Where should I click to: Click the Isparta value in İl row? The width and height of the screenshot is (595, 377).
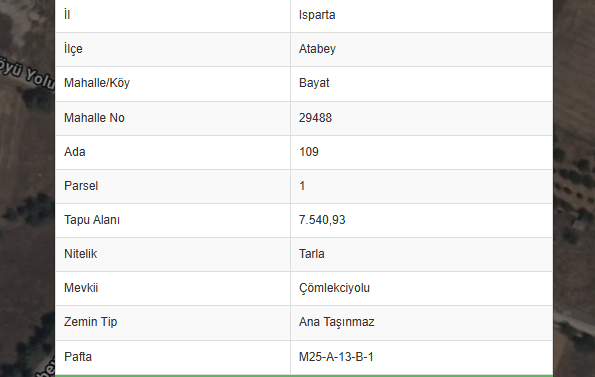(317, 15)
